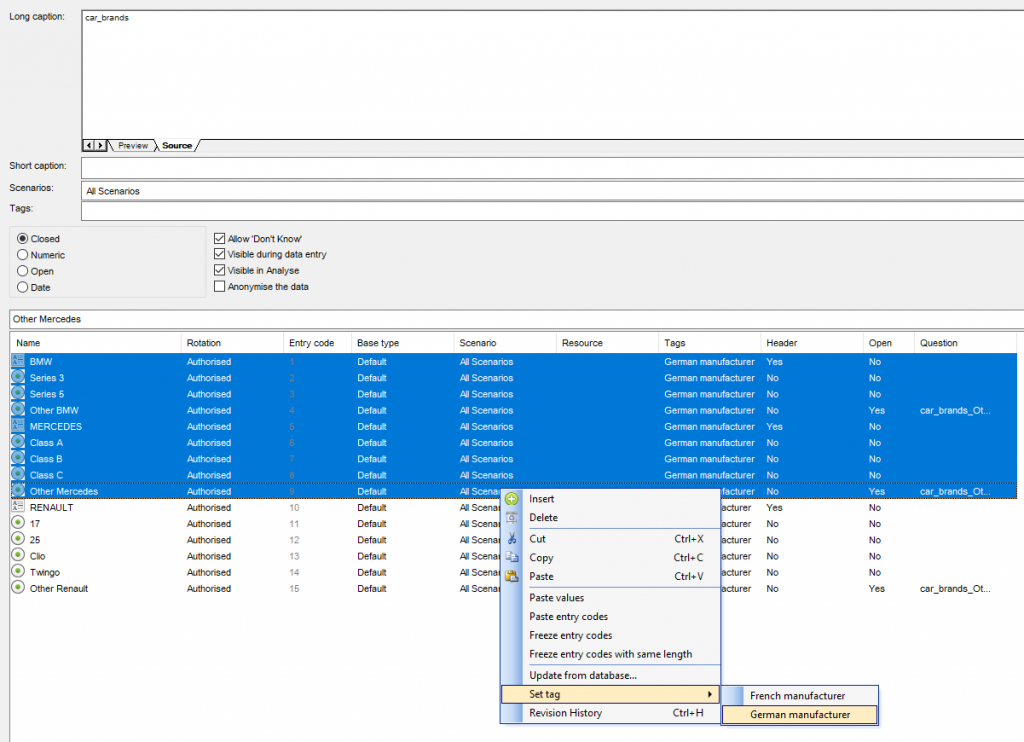Sort by the Header column header
The width and height of the screenshot is (1024, 742).
pyautogui.click(x=812, y=343)
